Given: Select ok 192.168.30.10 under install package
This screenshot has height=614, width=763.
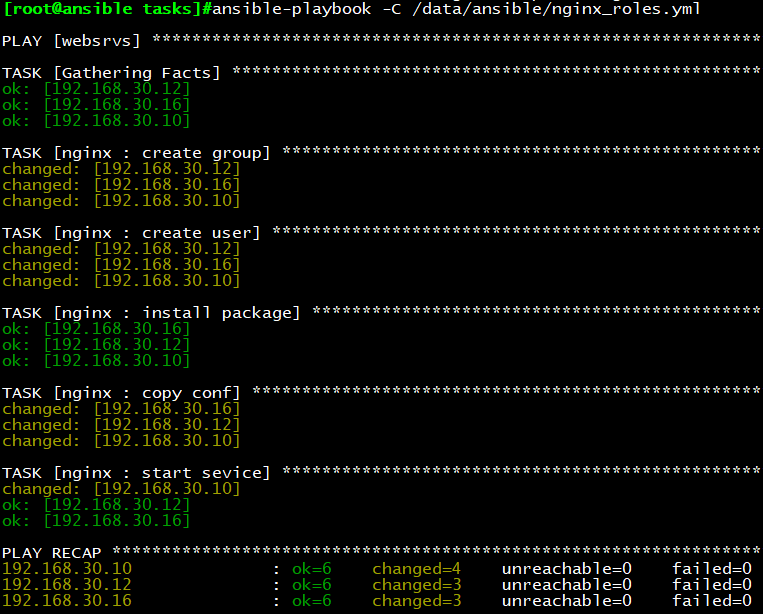Looking at the screenshot, I should coord(96,361).
